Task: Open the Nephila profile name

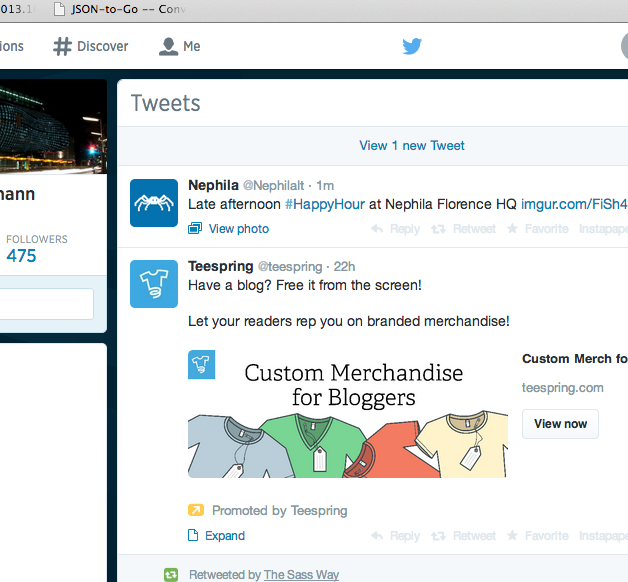Action: pos(213,185)
